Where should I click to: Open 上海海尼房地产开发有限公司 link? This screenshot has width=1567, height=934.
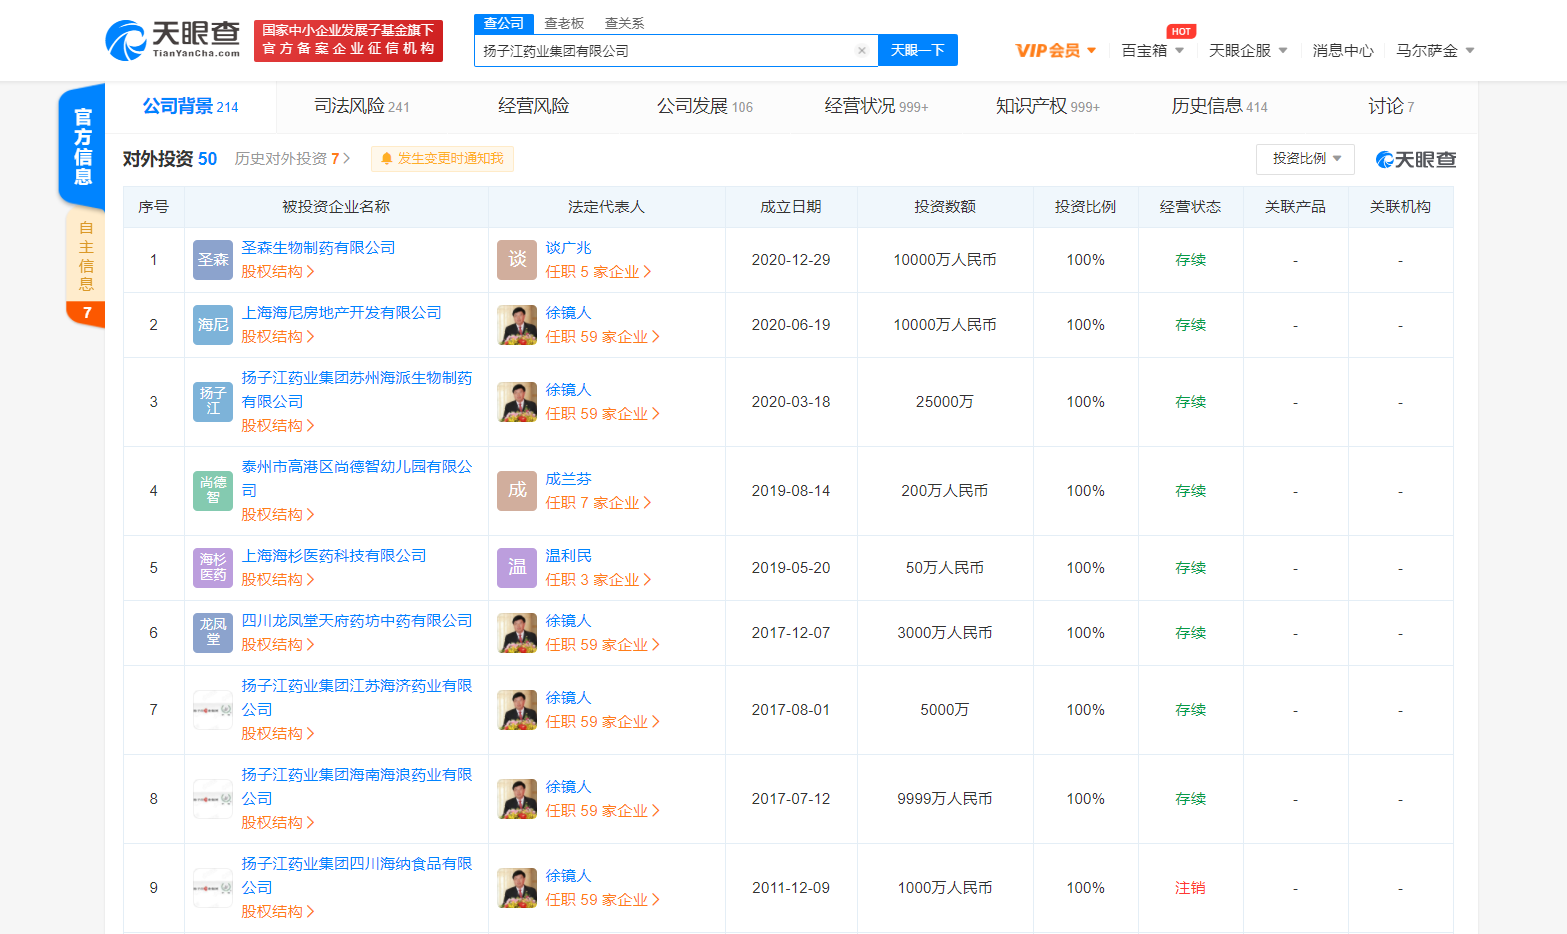(341, 313)
